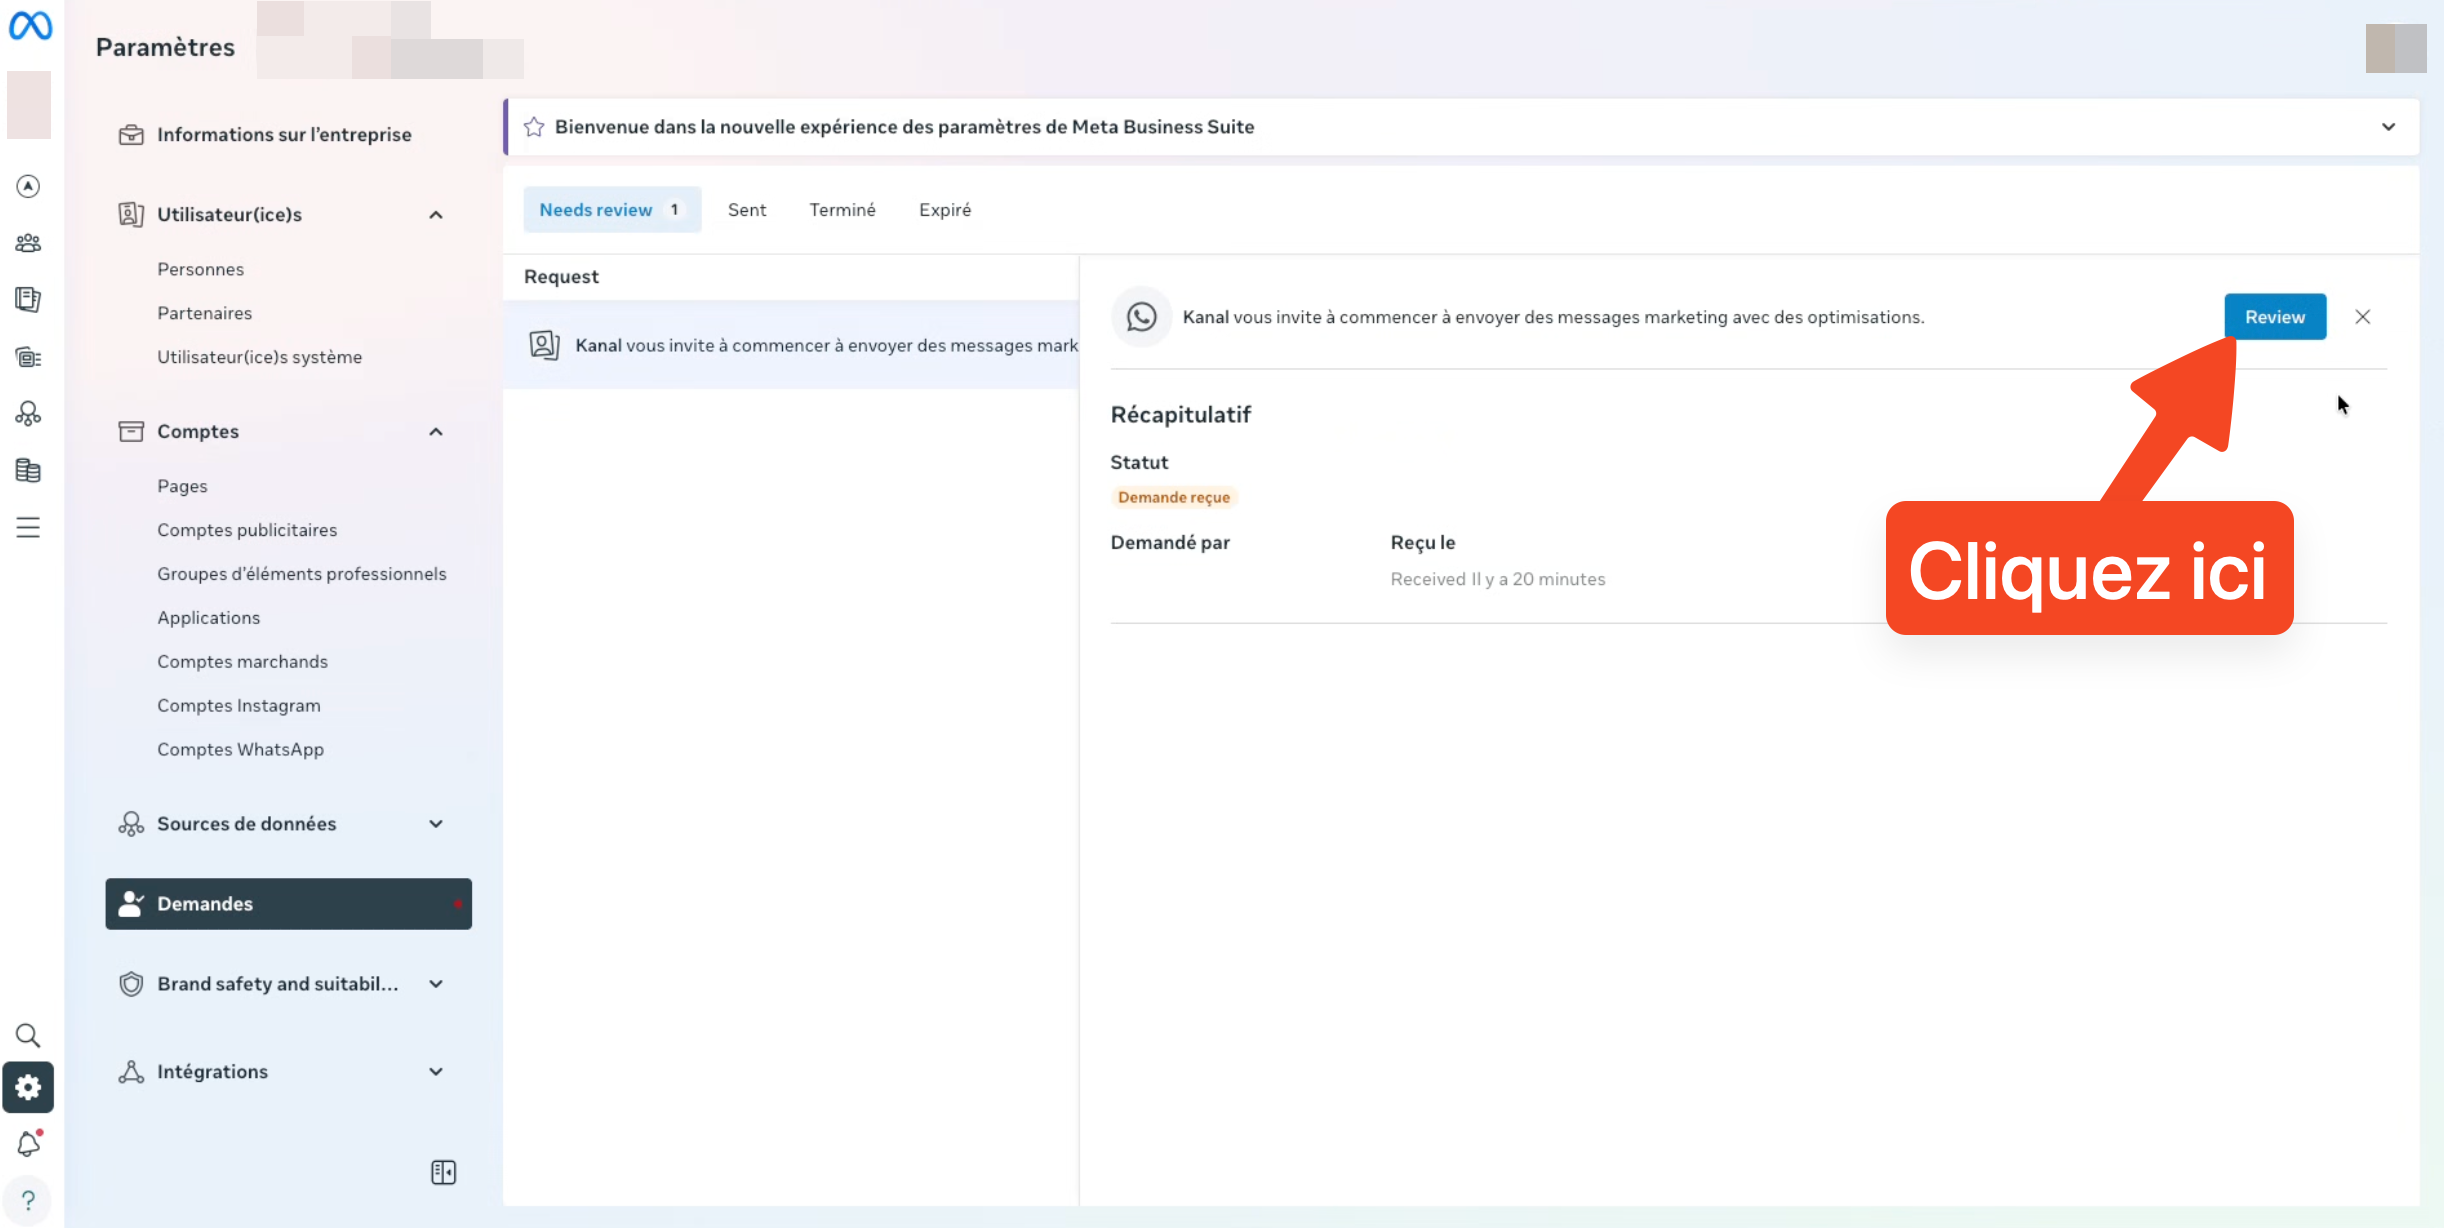Open the search magnifier icon in sidebar
This screenshot has height=1228, width=2444.
28,1035
